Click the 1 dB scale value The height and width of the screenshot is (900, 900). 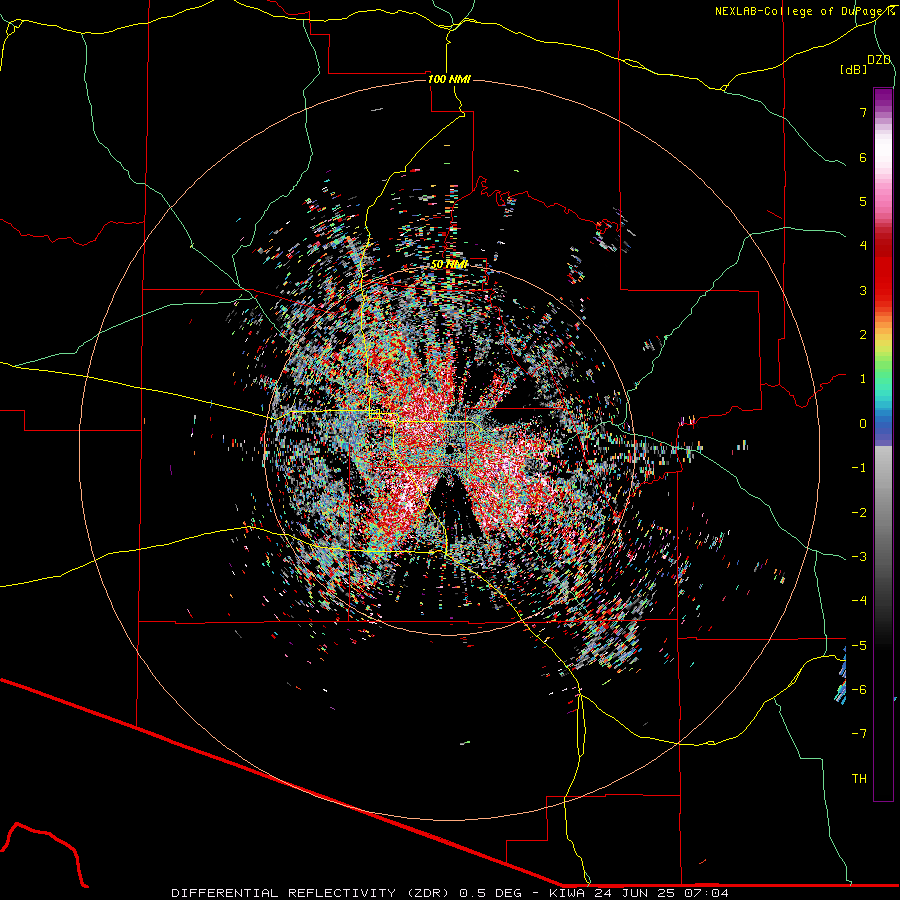(863, 379)
